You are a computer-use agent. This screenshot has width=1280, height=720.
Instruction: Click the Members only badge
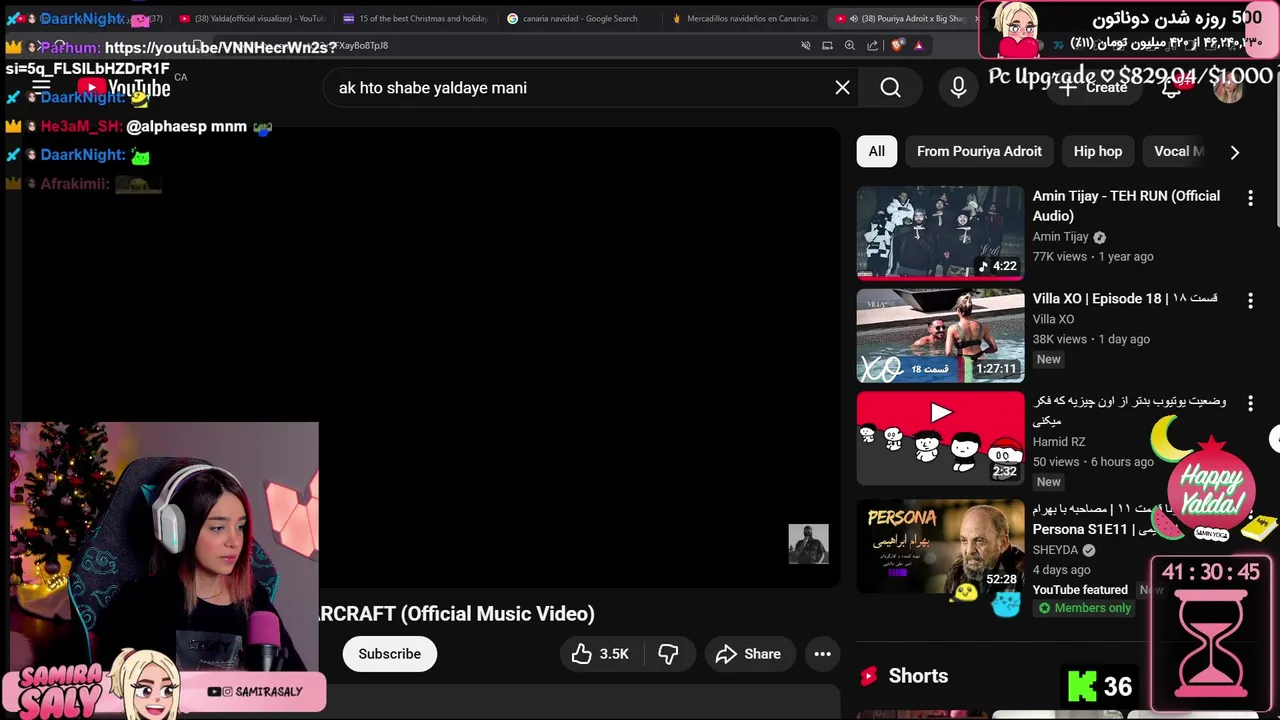coord(1083,608)
